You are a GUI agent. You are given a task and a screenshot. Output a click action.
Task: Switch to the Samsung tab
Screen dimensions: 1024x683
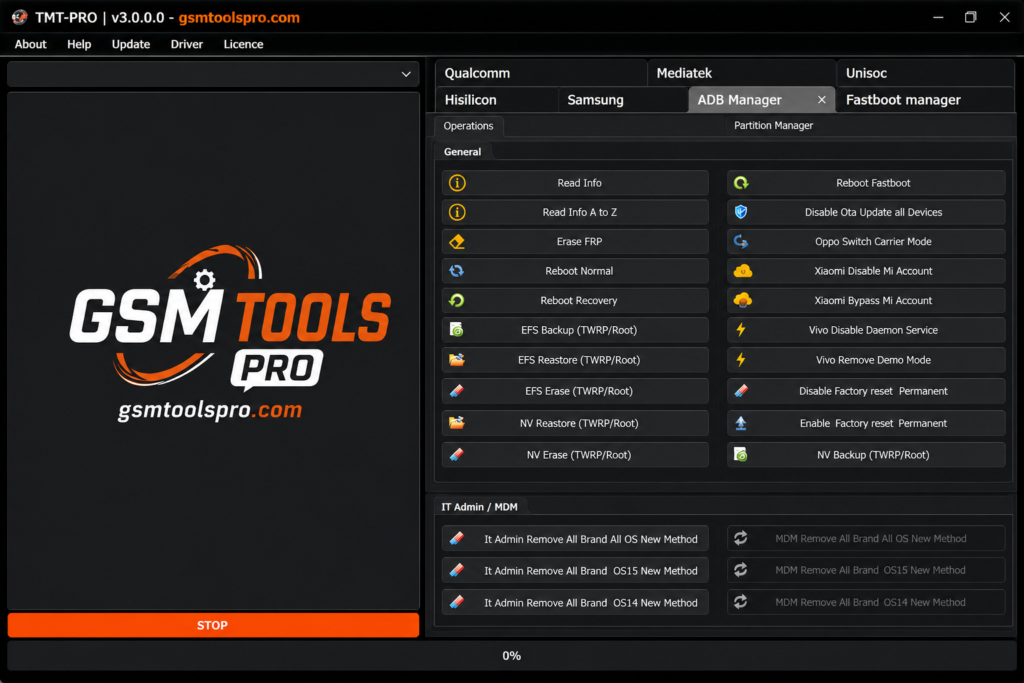pyautogui.click(x=623, y=100)
